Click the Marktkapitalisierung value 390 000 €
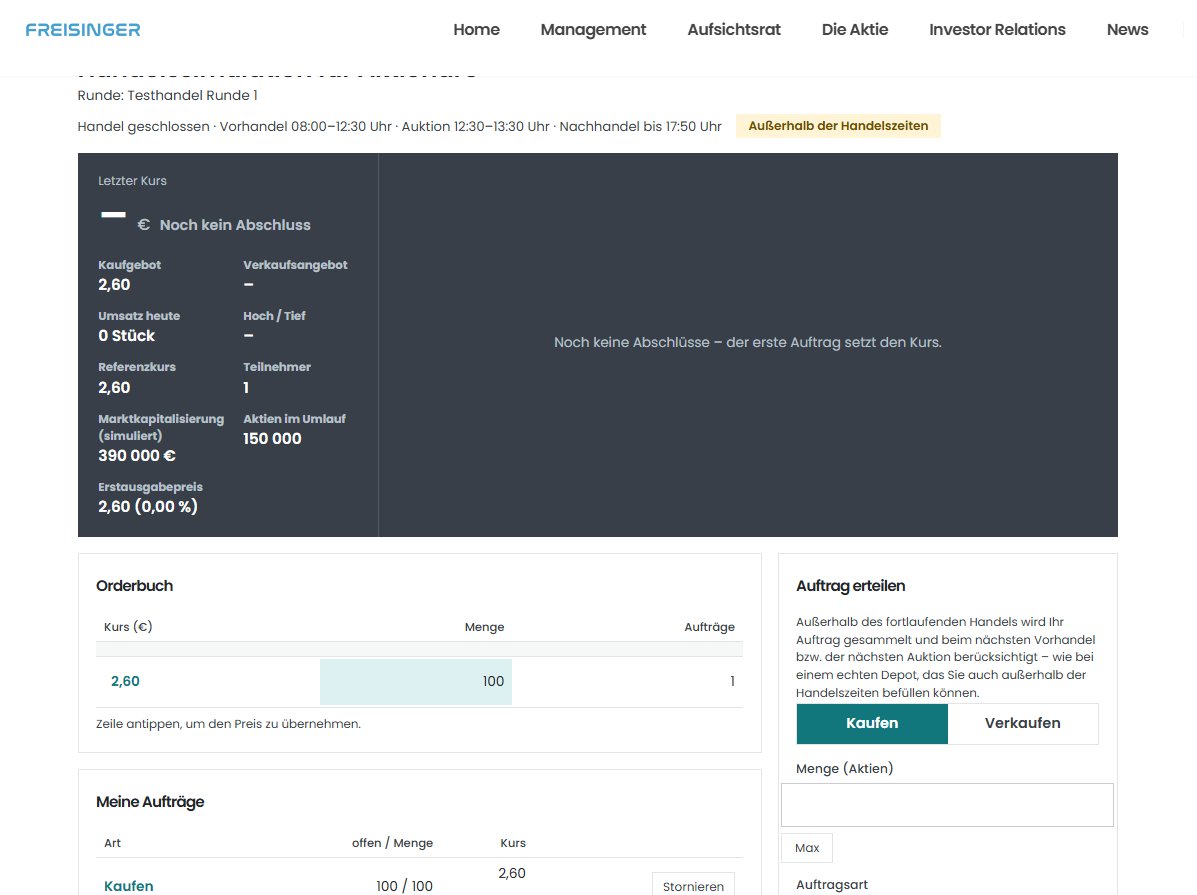 (137, 456)
